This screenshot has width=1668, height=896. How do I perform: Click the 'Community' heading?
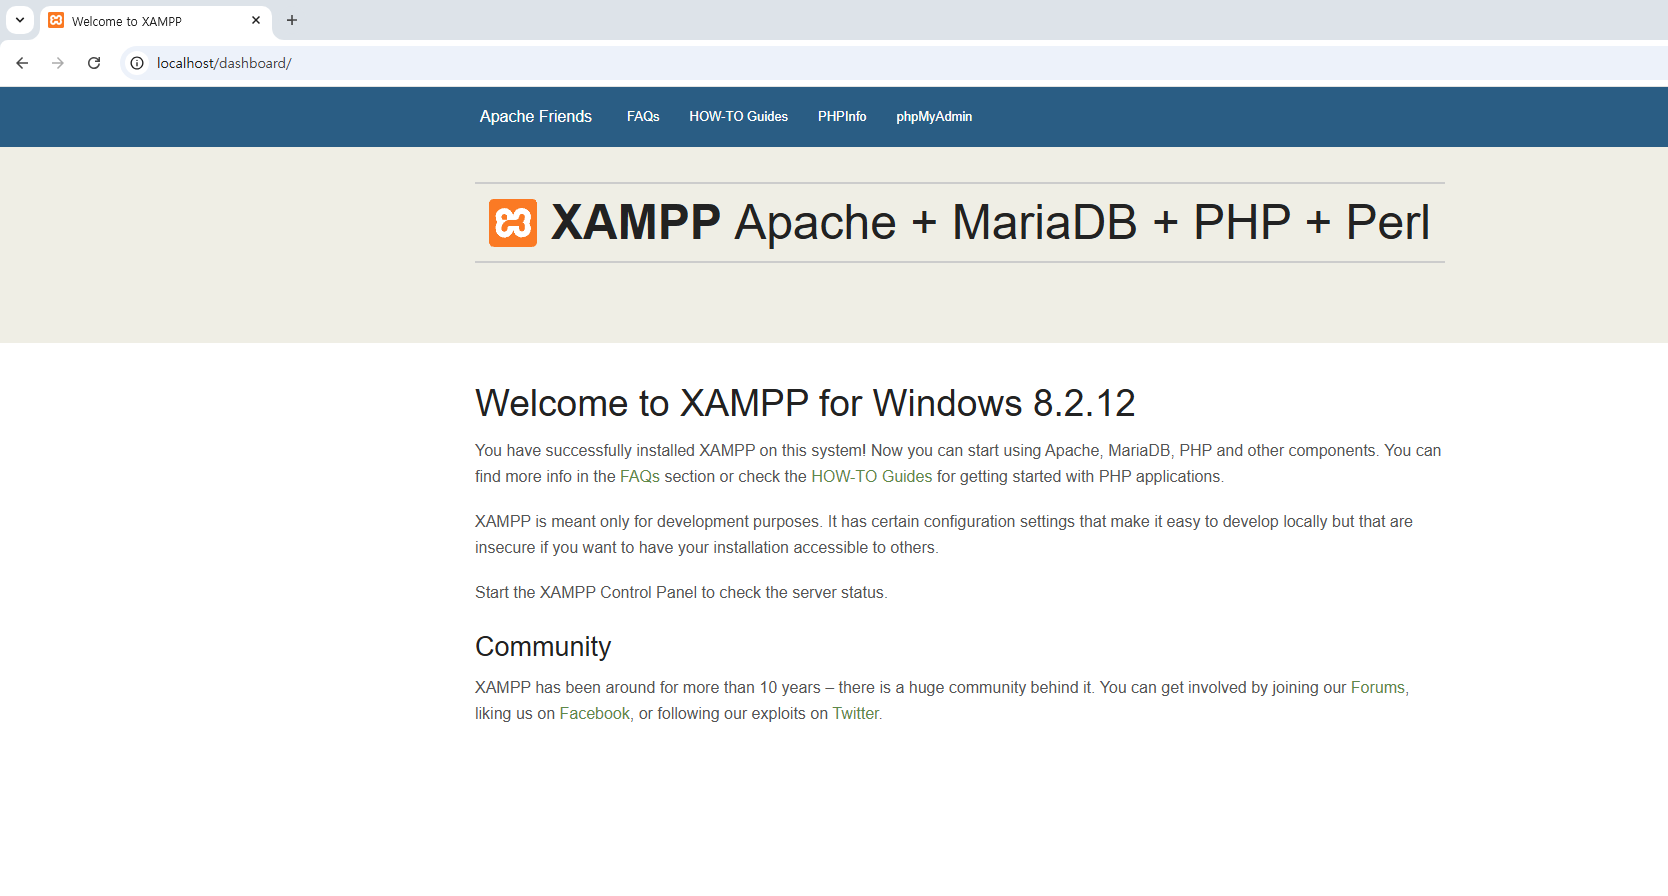point(543,647)
